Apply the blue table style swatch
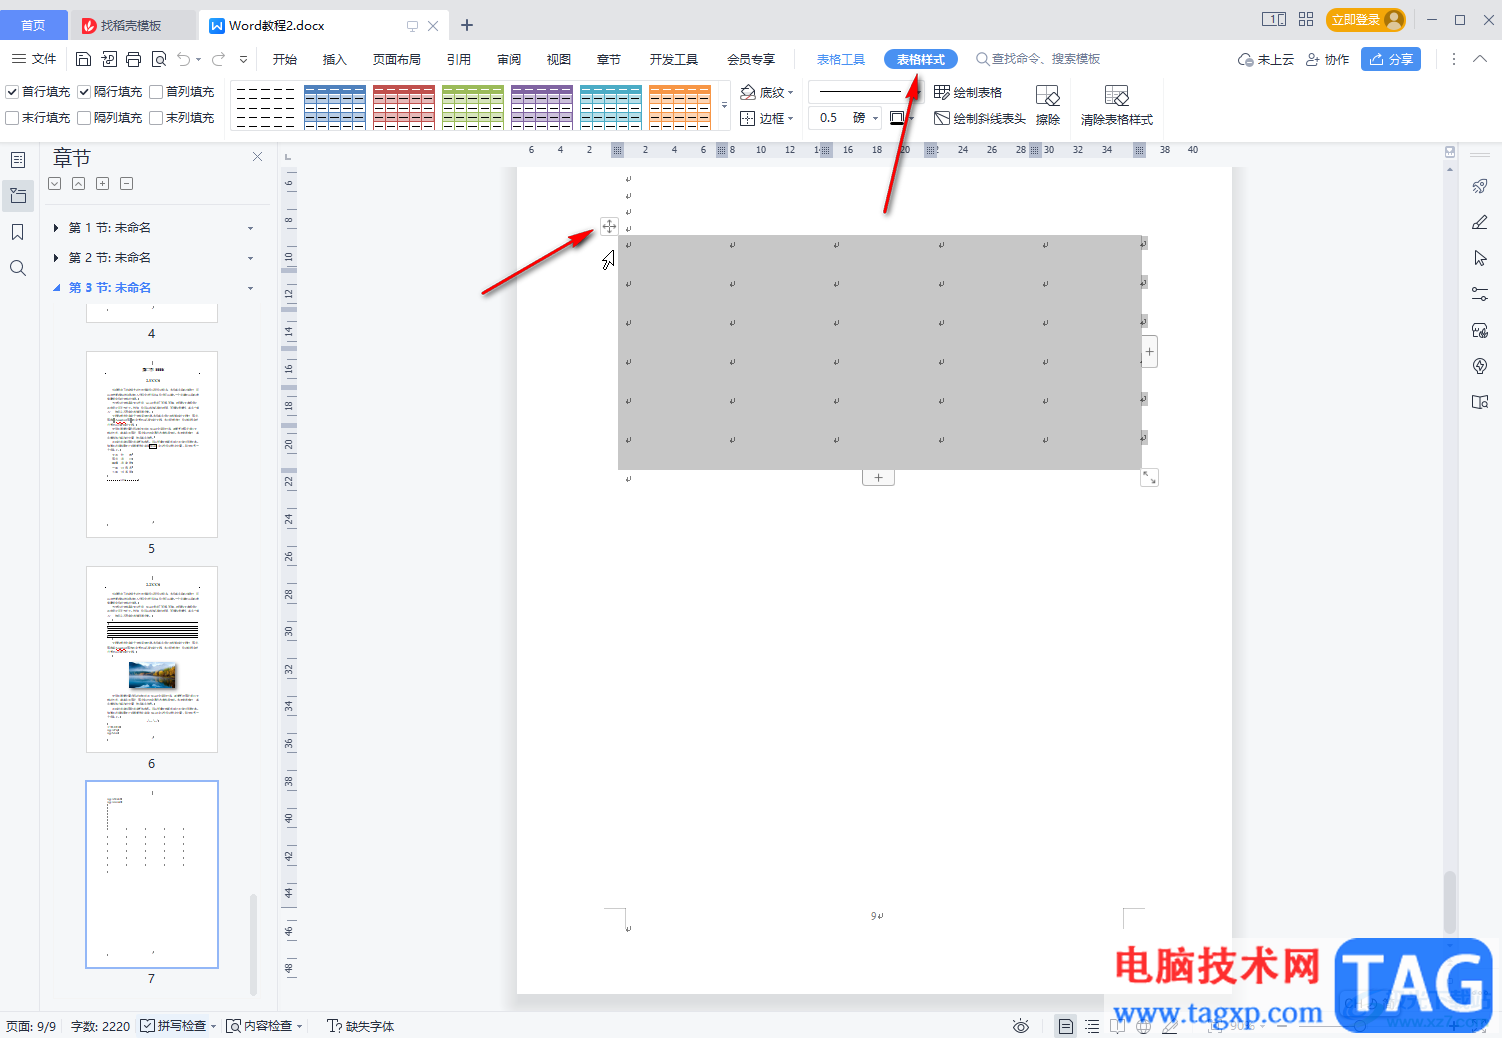1502x1038 pixels. pos(334,106)
